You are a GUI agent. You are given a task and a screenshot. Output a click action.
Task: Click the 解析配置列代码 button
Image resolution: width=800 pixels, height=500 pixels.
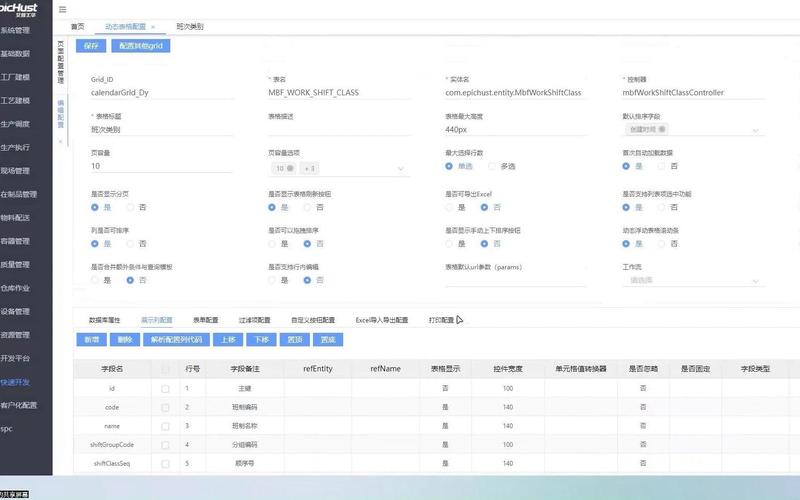tap(177, 340)
